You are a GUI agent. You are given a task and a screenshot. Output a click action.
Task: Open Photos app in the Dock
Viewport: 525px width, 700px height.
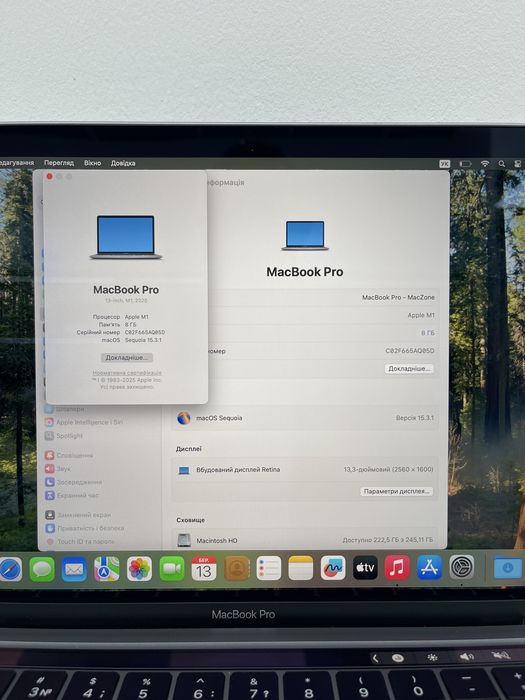click(x=139, y=569)
